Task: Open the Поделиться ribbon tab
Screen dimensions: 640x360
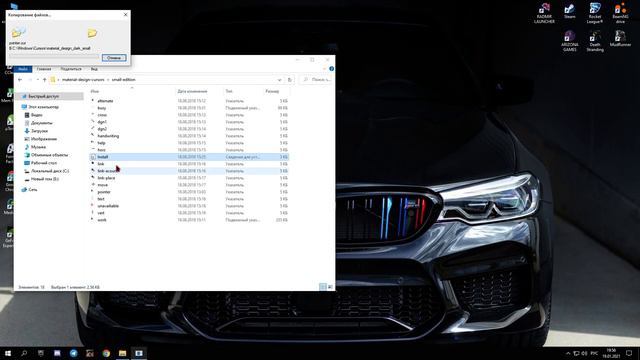Action: point(71,69)
